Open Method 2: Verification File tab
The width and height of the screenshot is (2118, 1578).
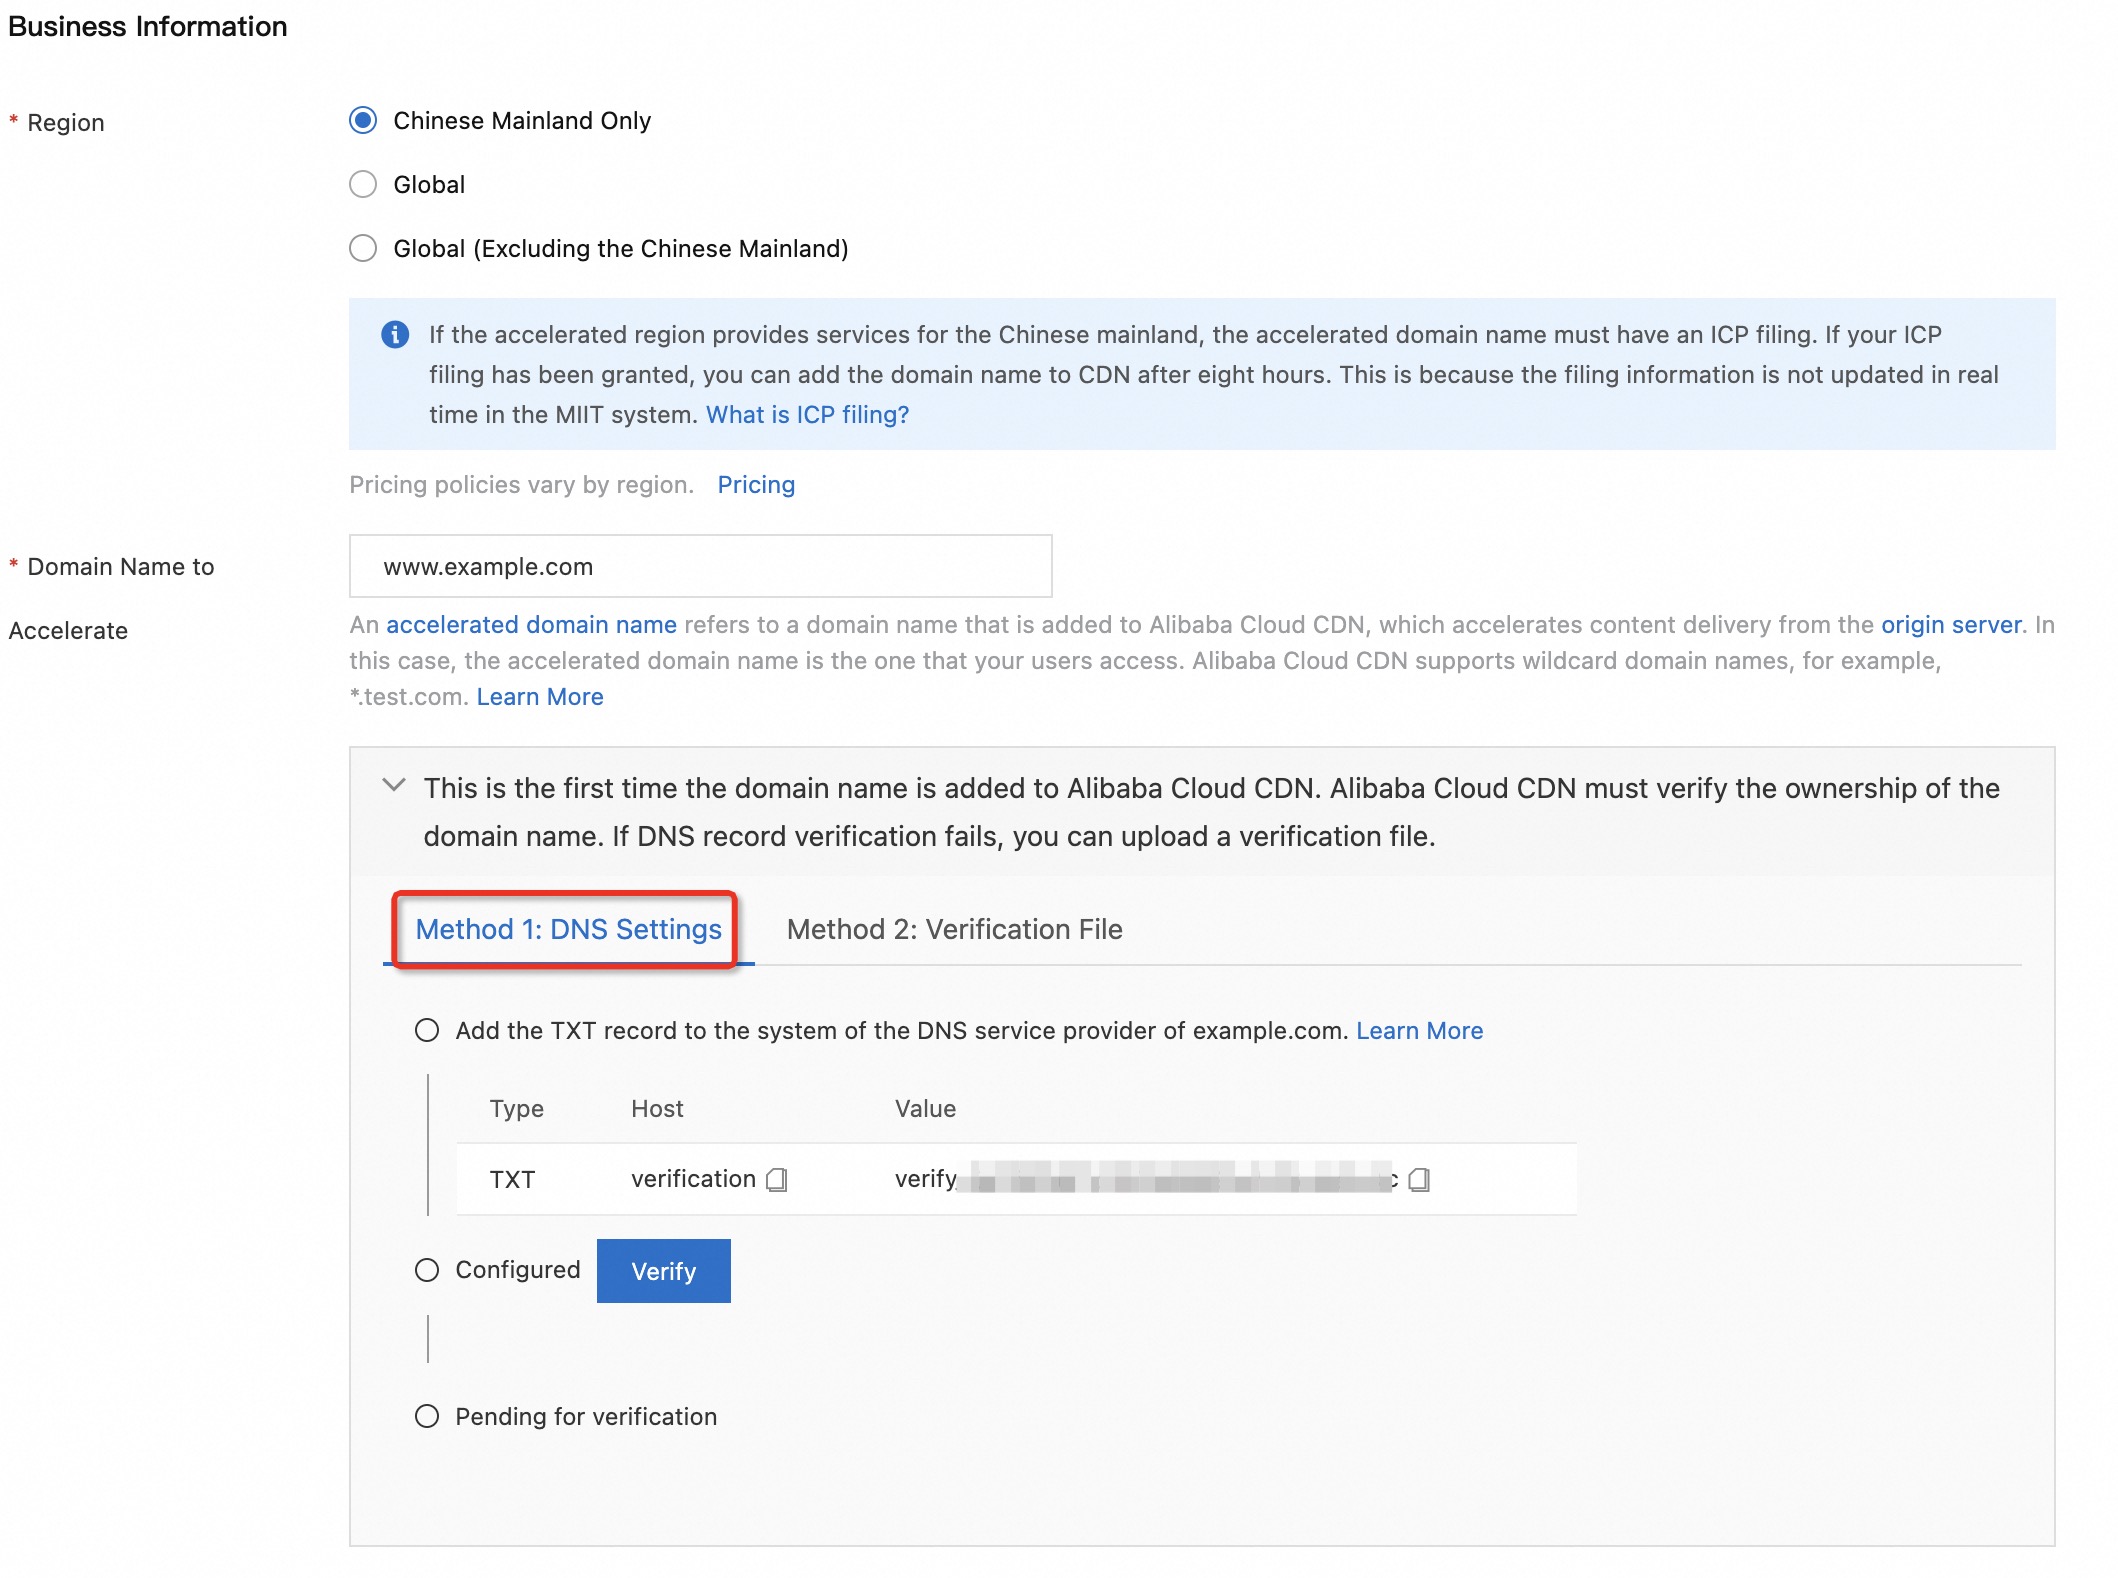tap(954, 930)
